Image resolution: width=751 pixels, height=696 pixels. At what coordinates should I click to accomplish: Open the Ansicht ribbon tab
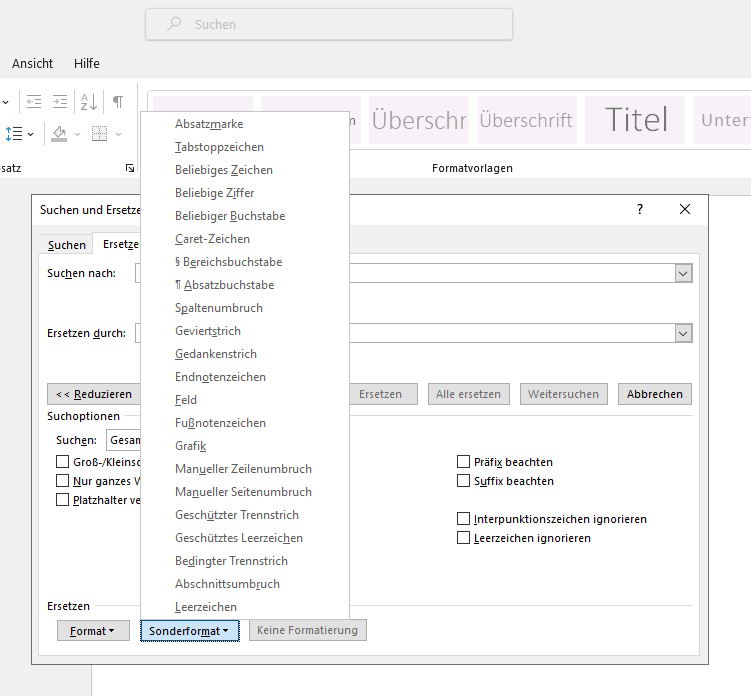click(x=33, y=63)
